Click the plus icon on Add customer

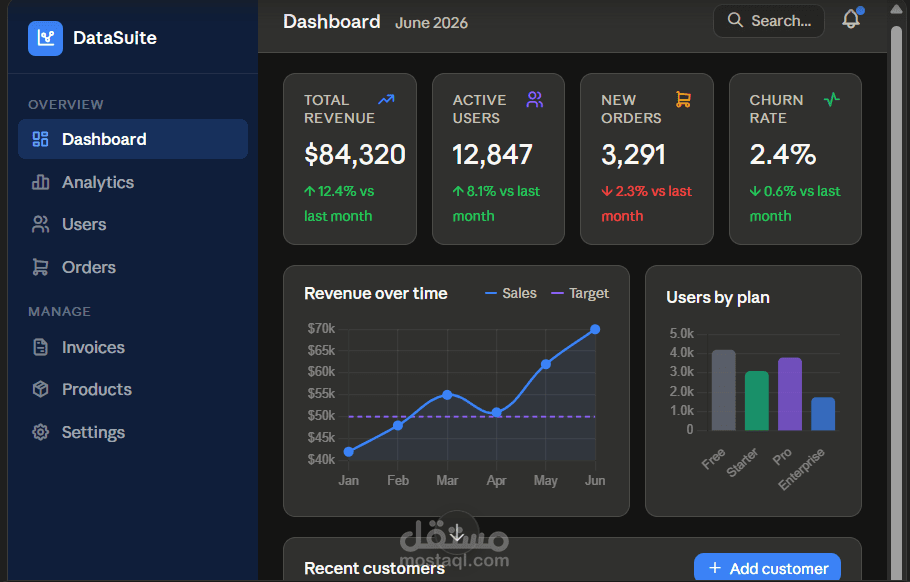tap(715, 568)
